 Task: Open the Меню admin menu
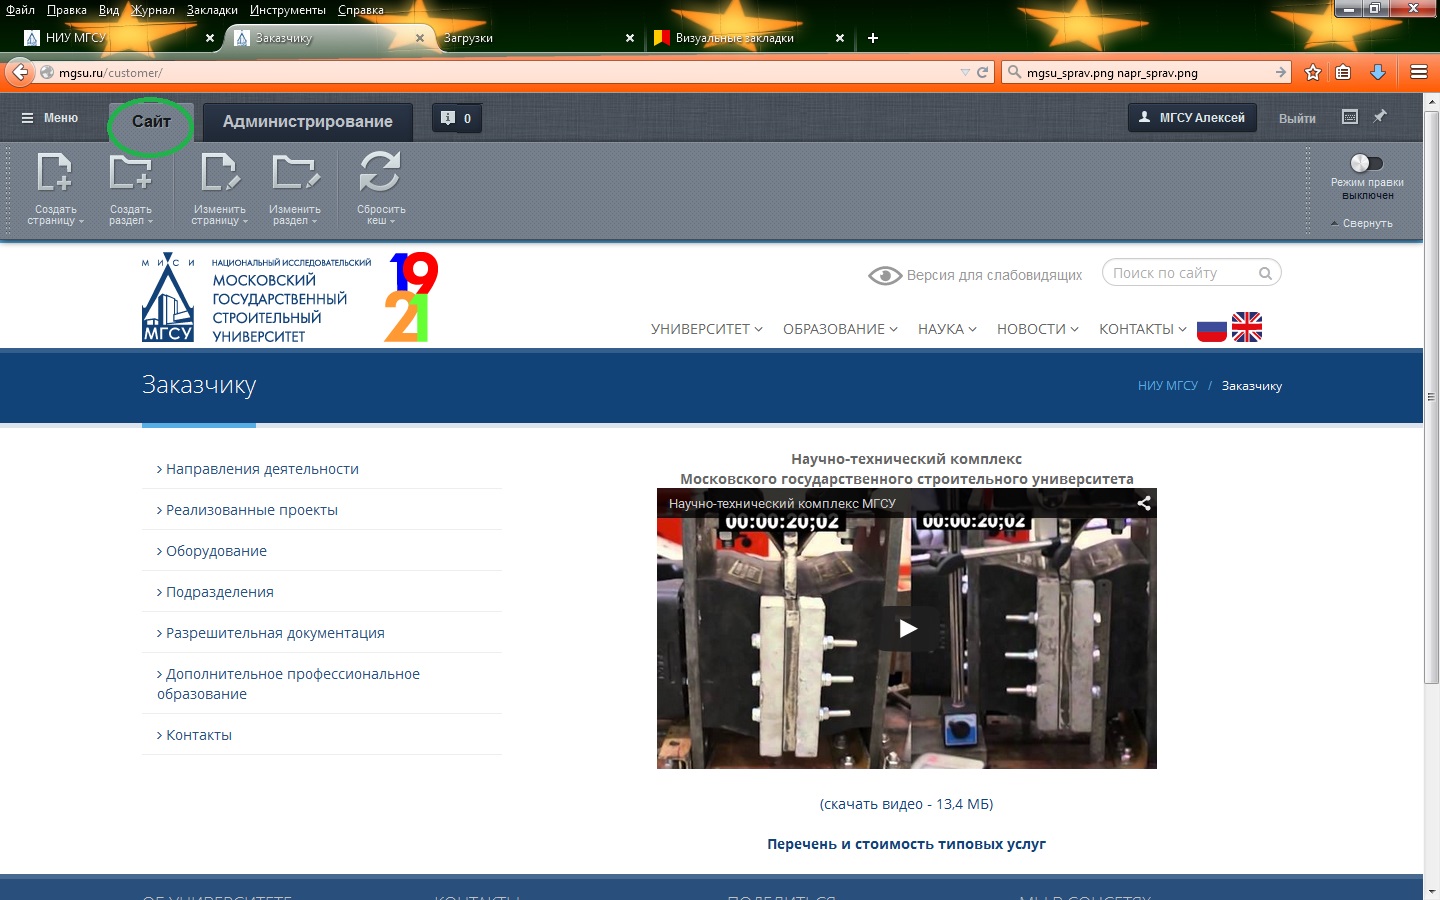(49, 118)
